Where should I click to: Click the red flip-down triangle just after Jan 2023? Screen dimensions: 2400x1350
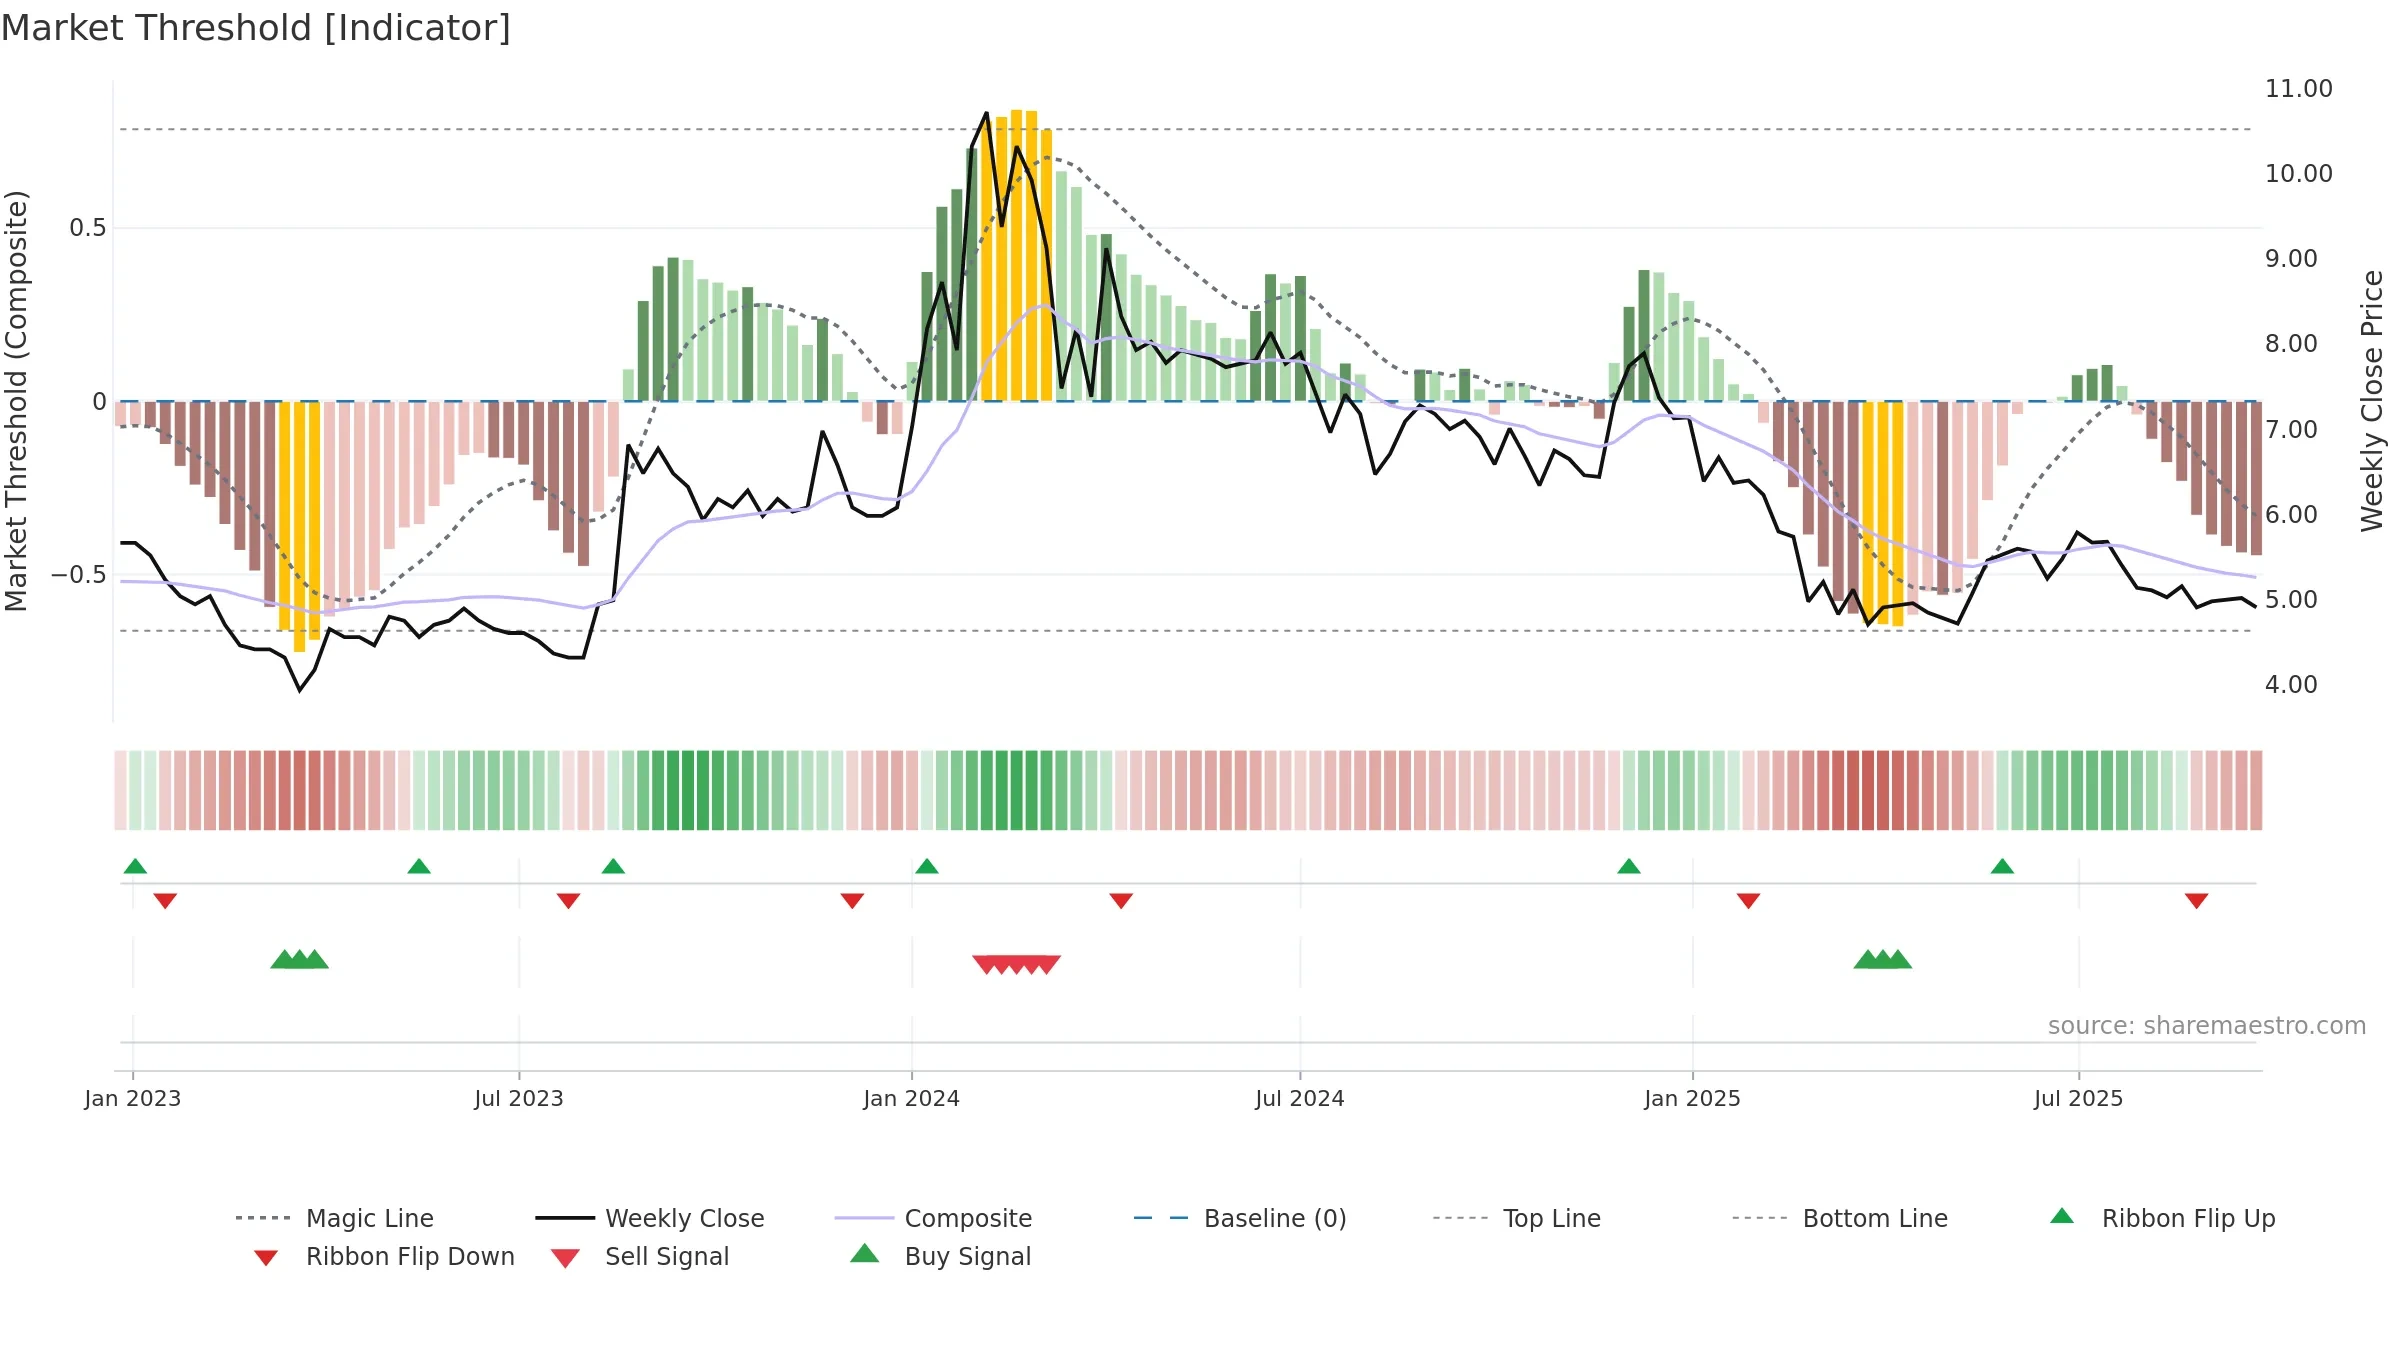165,901
